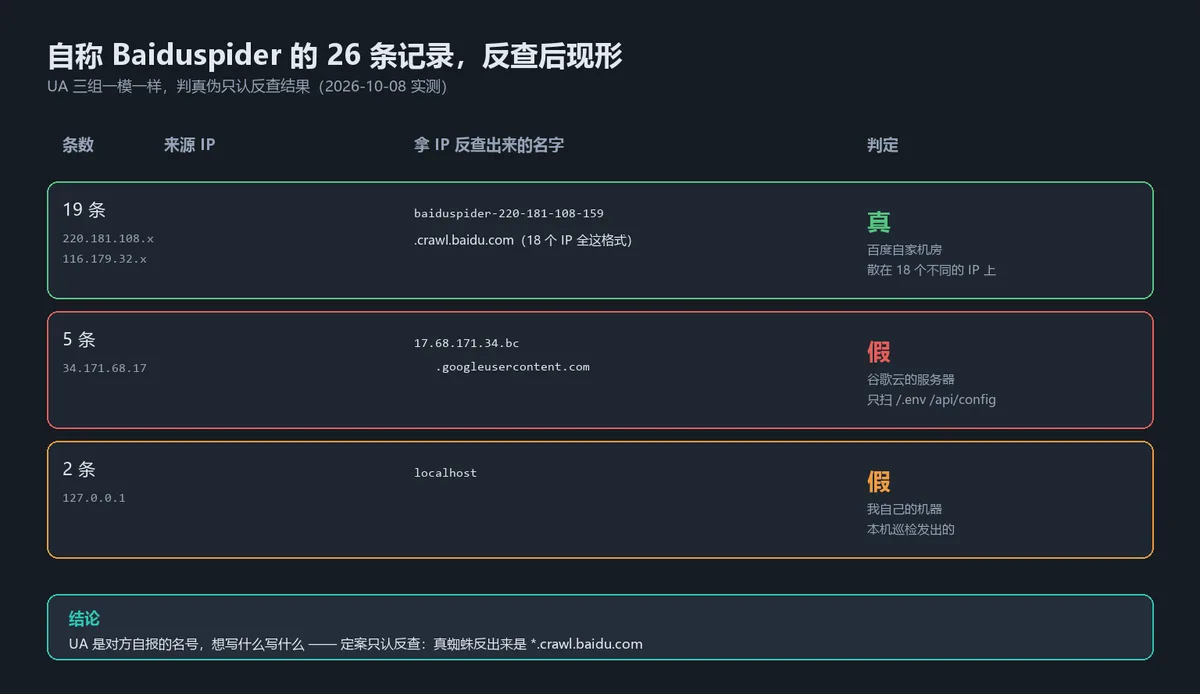Click the text 本机巡检发出的
This screenshot has height=694, width=1200.
[910, 529]
